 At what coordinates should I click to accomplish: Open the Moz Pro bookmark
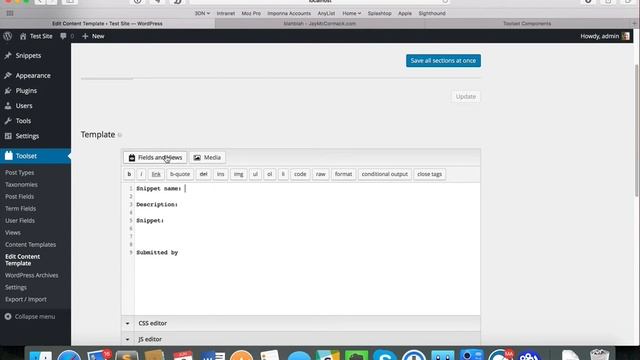pyautogui.click(x=251, y=13)
